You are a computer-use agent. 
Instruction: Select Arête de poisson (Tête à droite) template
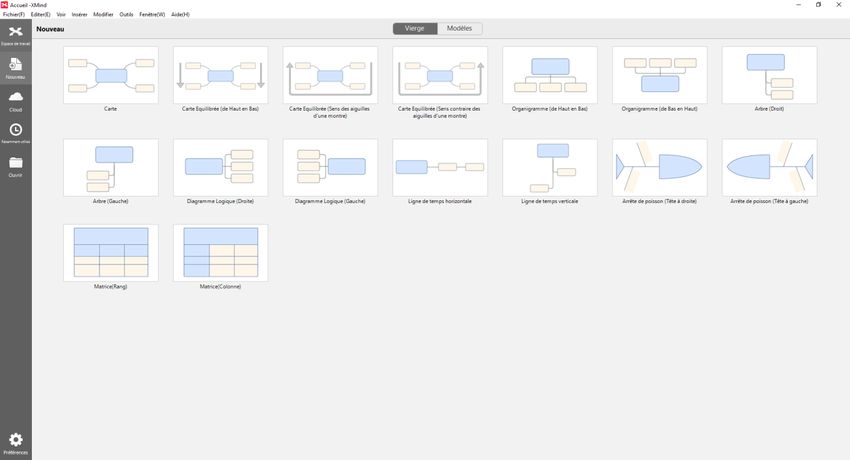(x=659, y=167)
